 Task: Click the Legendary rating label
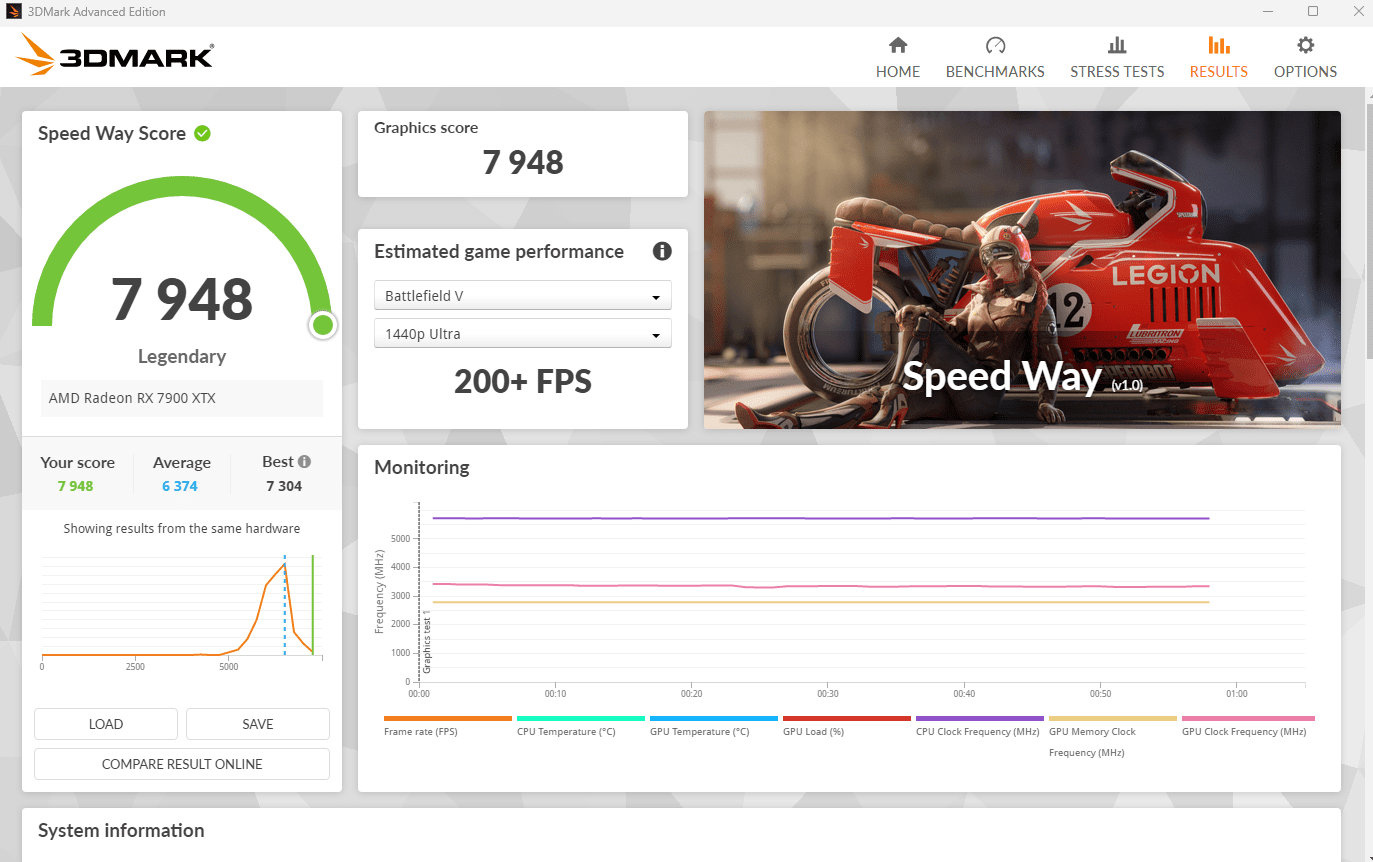click(x=182, y=356)
